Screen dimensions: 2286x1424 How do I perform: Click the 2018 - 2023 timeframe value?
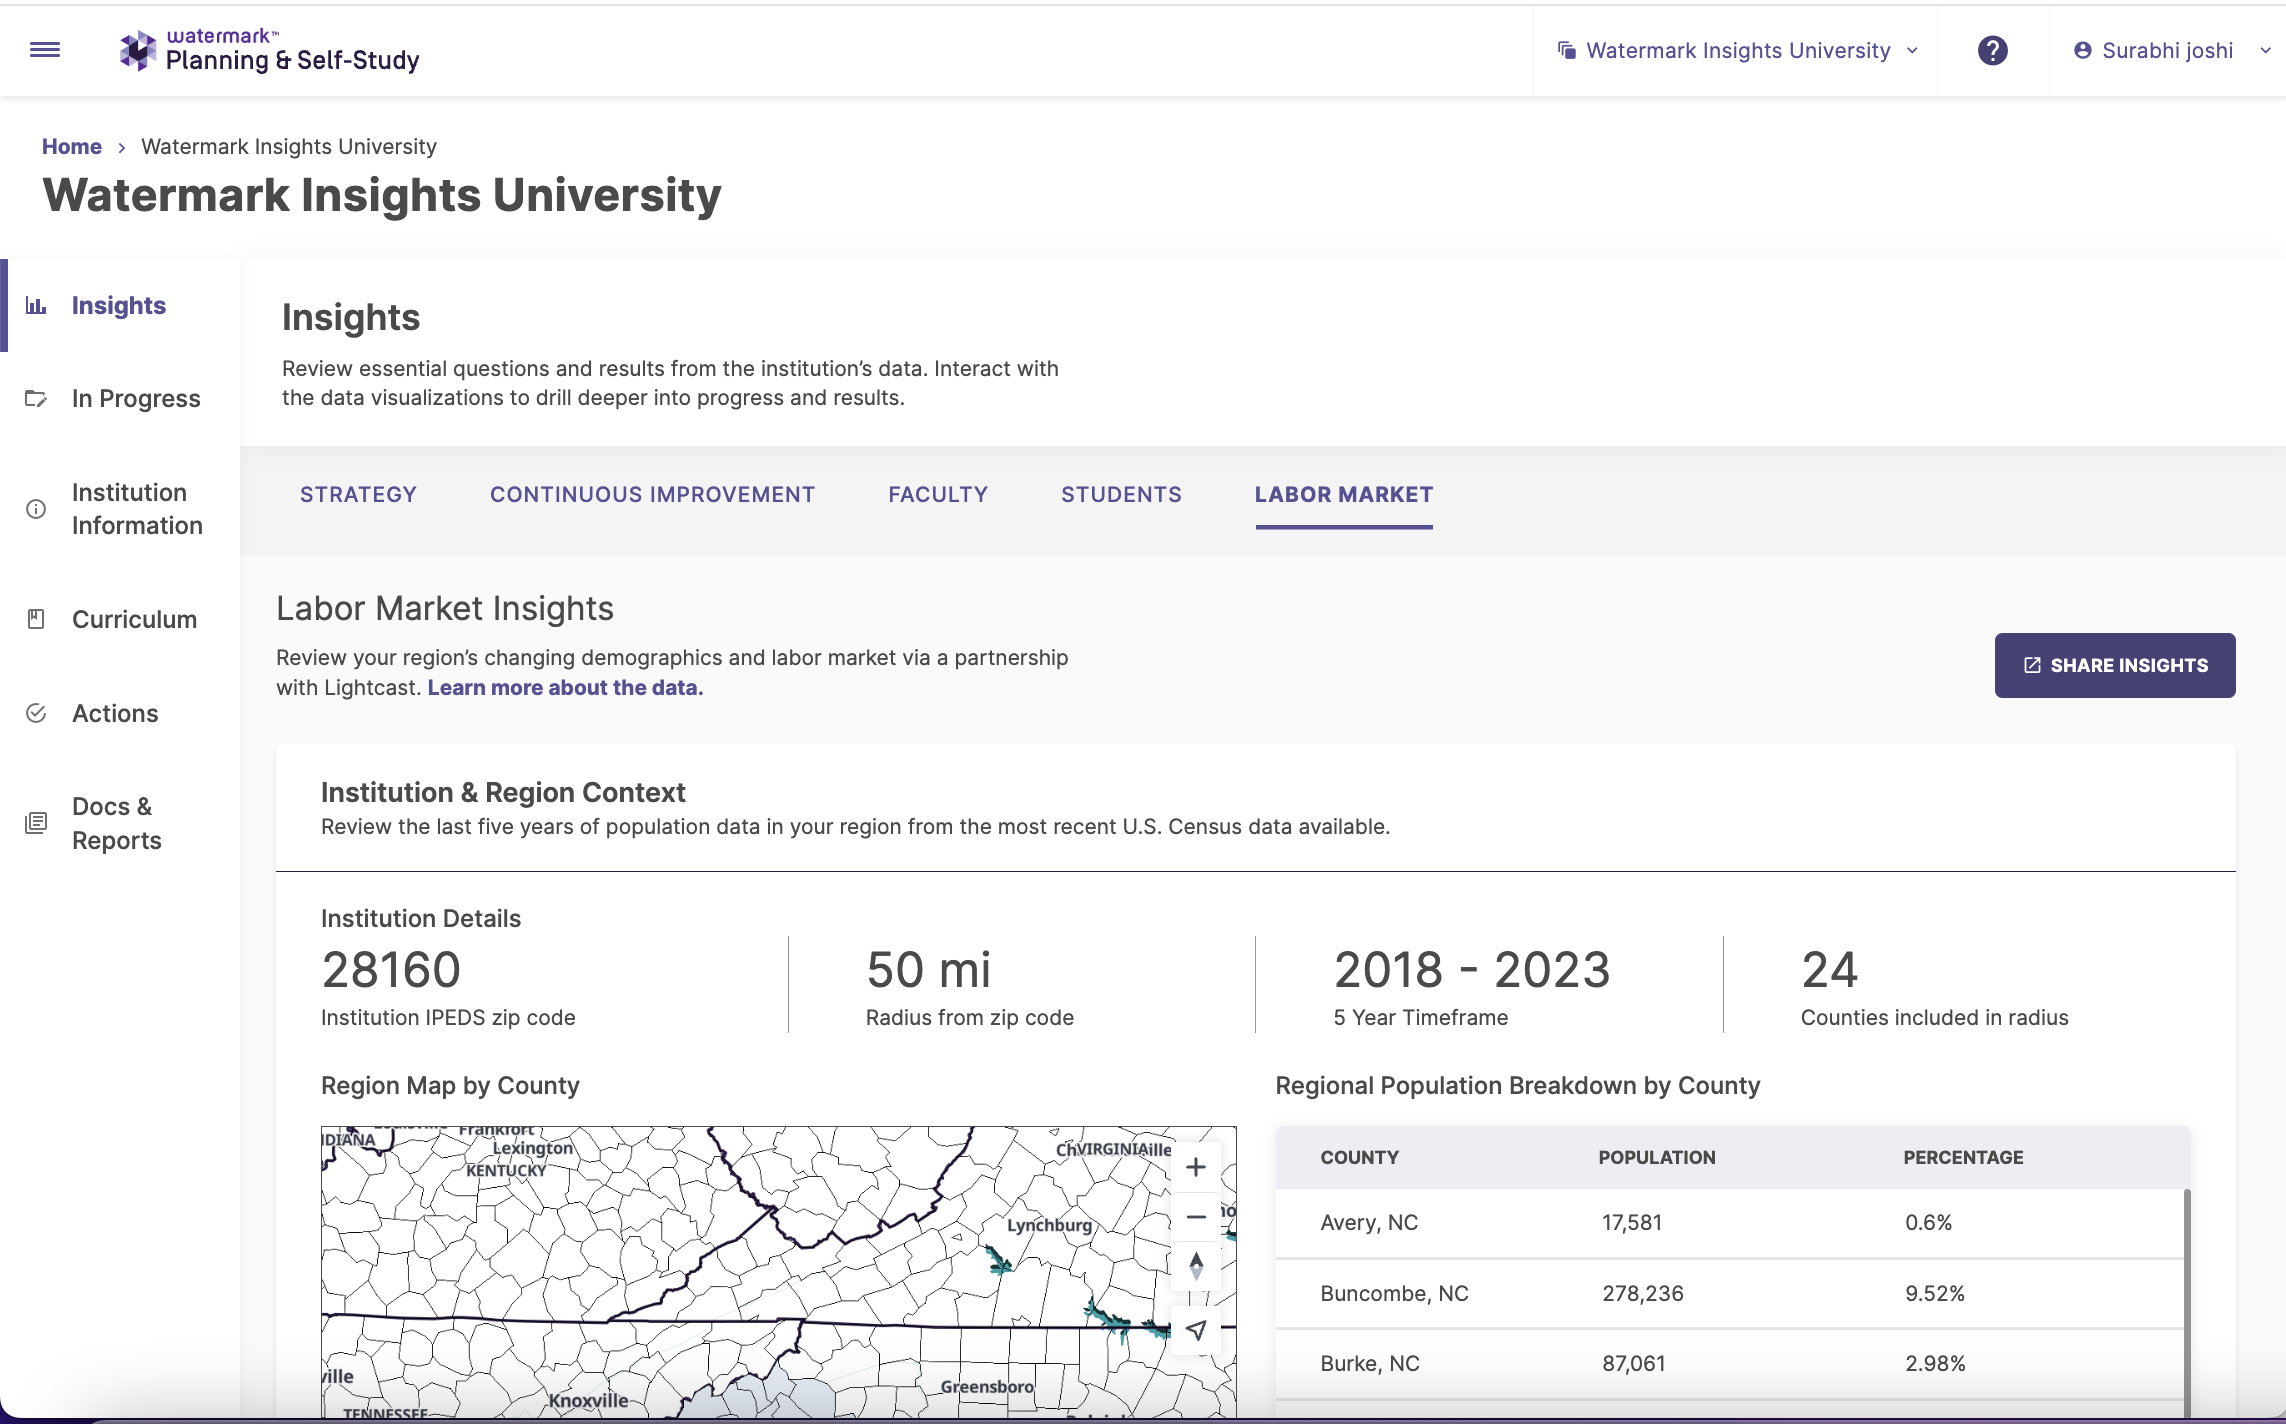pyautogui.click(x=1472, y=970)
